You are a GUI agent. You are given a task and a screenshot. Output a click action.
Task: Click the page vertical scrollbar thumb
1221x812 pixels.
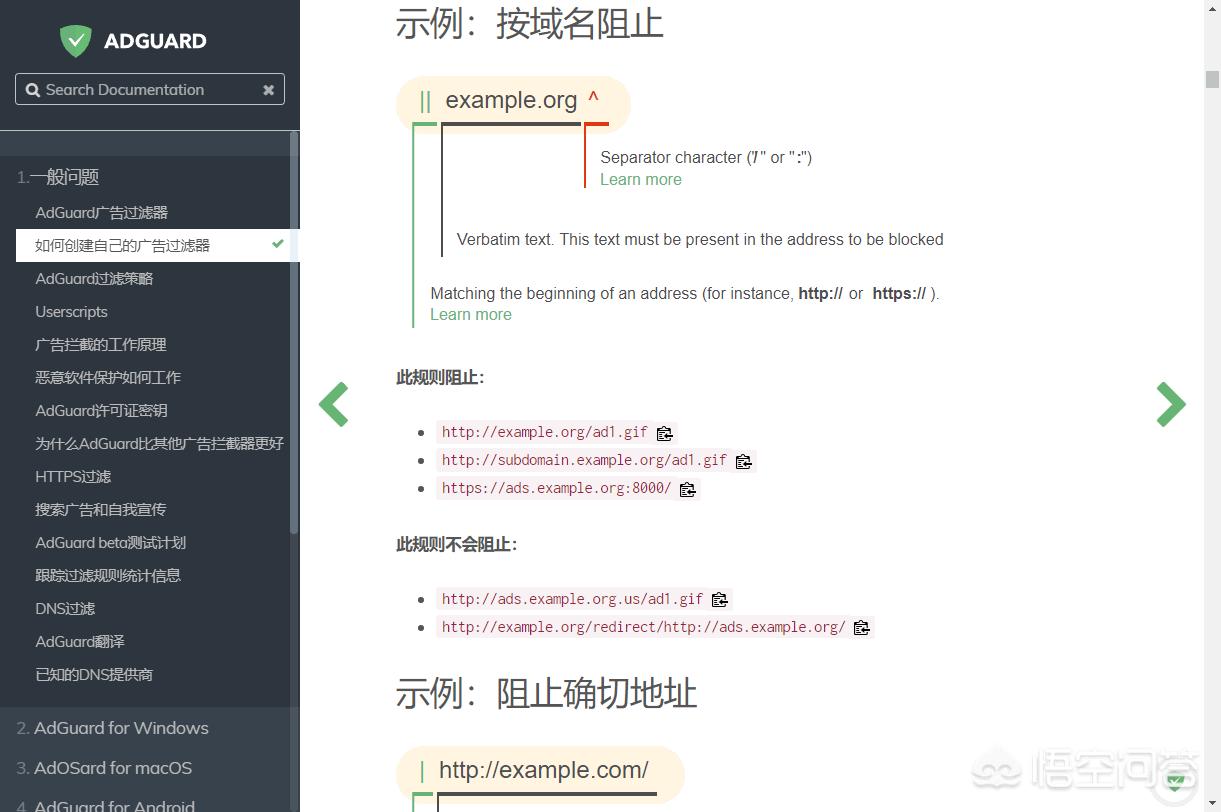[1212, 79]
